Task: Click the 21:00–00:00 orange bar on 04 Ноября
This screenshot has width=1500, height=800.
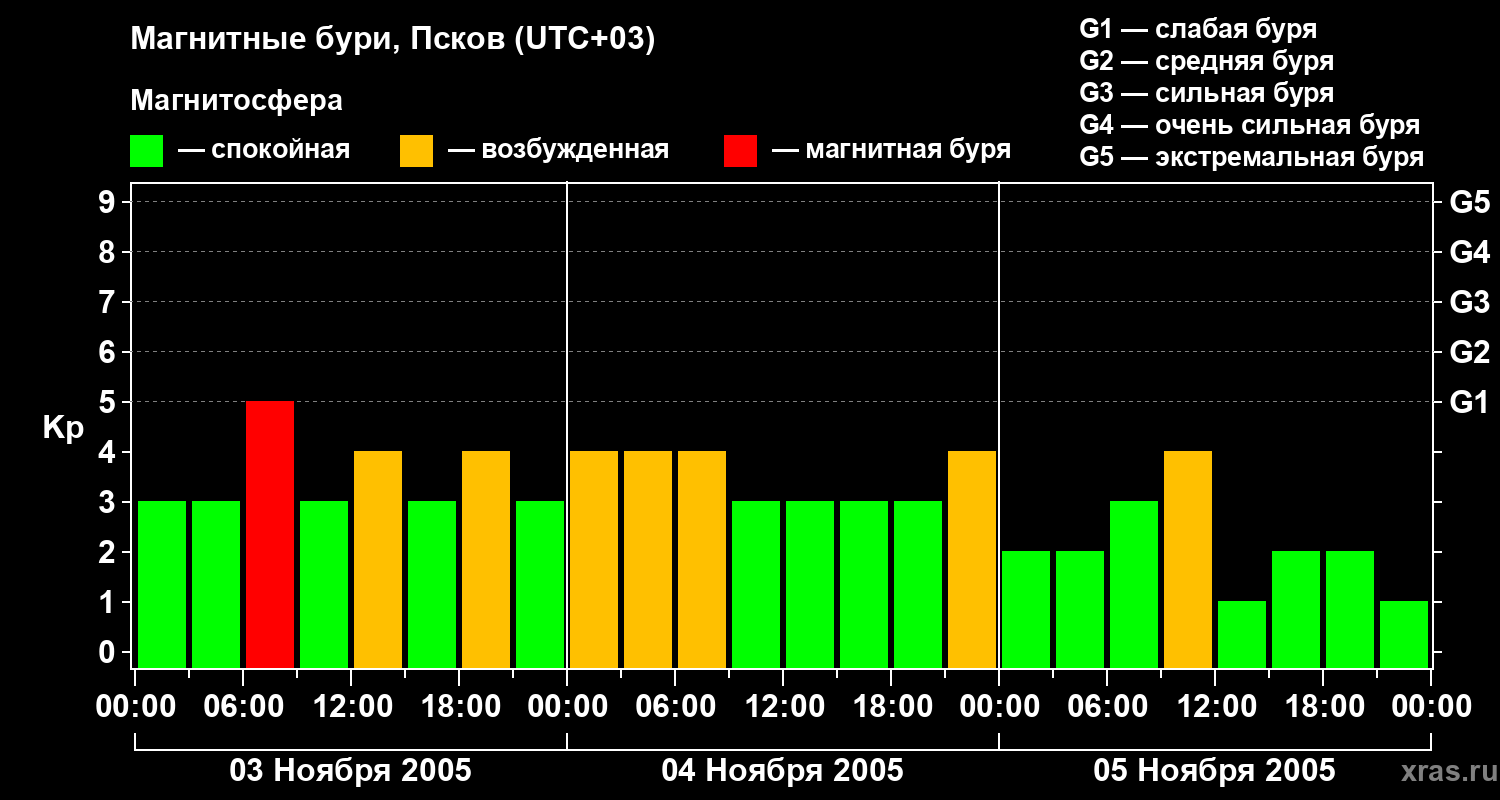Action: [x=972, y=559]
